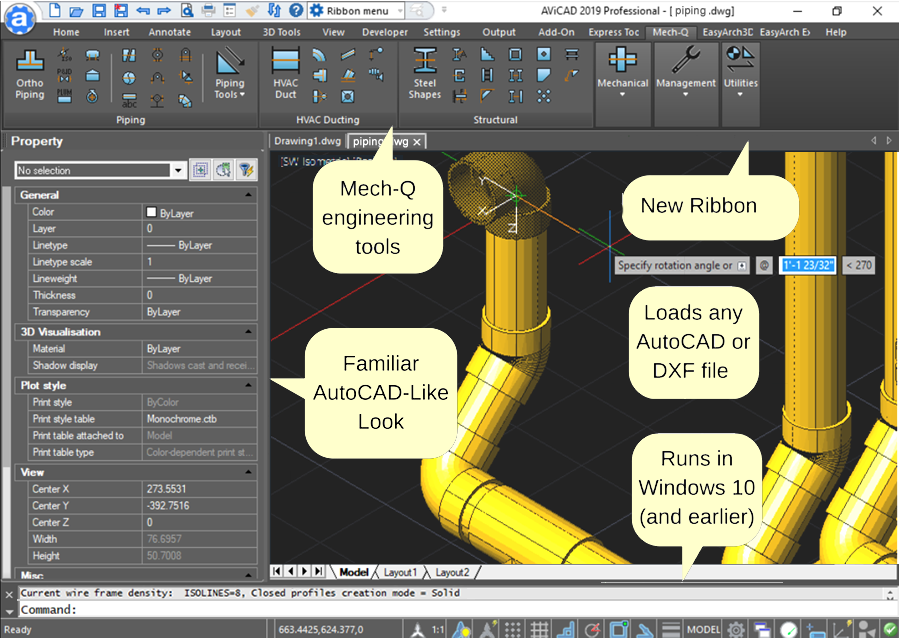Viewport: 903px width, 643px height.
Task: Select the P&ID piping tool icon
Action: pos(64,75)
